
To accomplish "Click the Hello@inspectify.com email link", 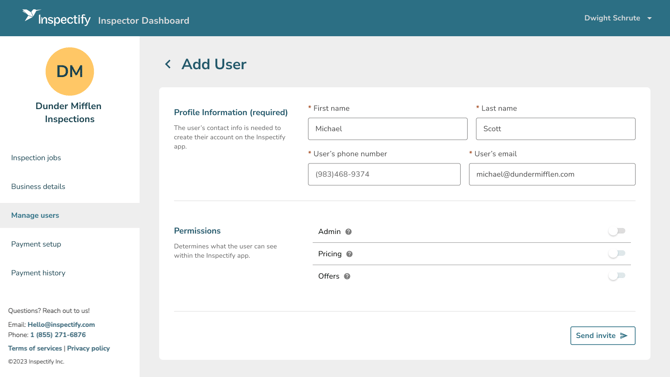I will 61,324.
